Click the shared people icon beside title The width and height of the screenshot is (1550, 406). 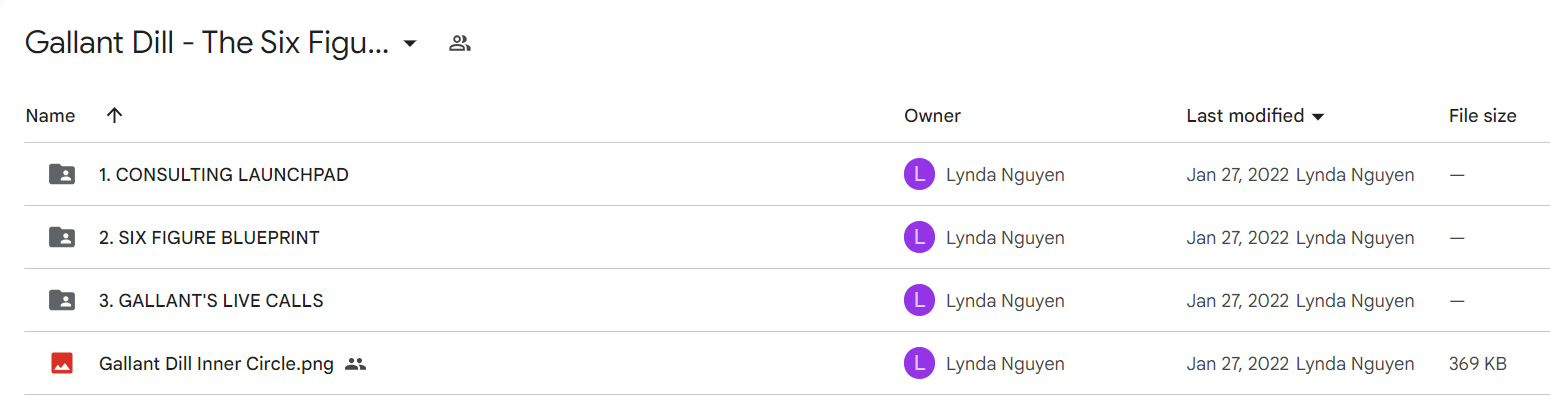tap(460, 43)
